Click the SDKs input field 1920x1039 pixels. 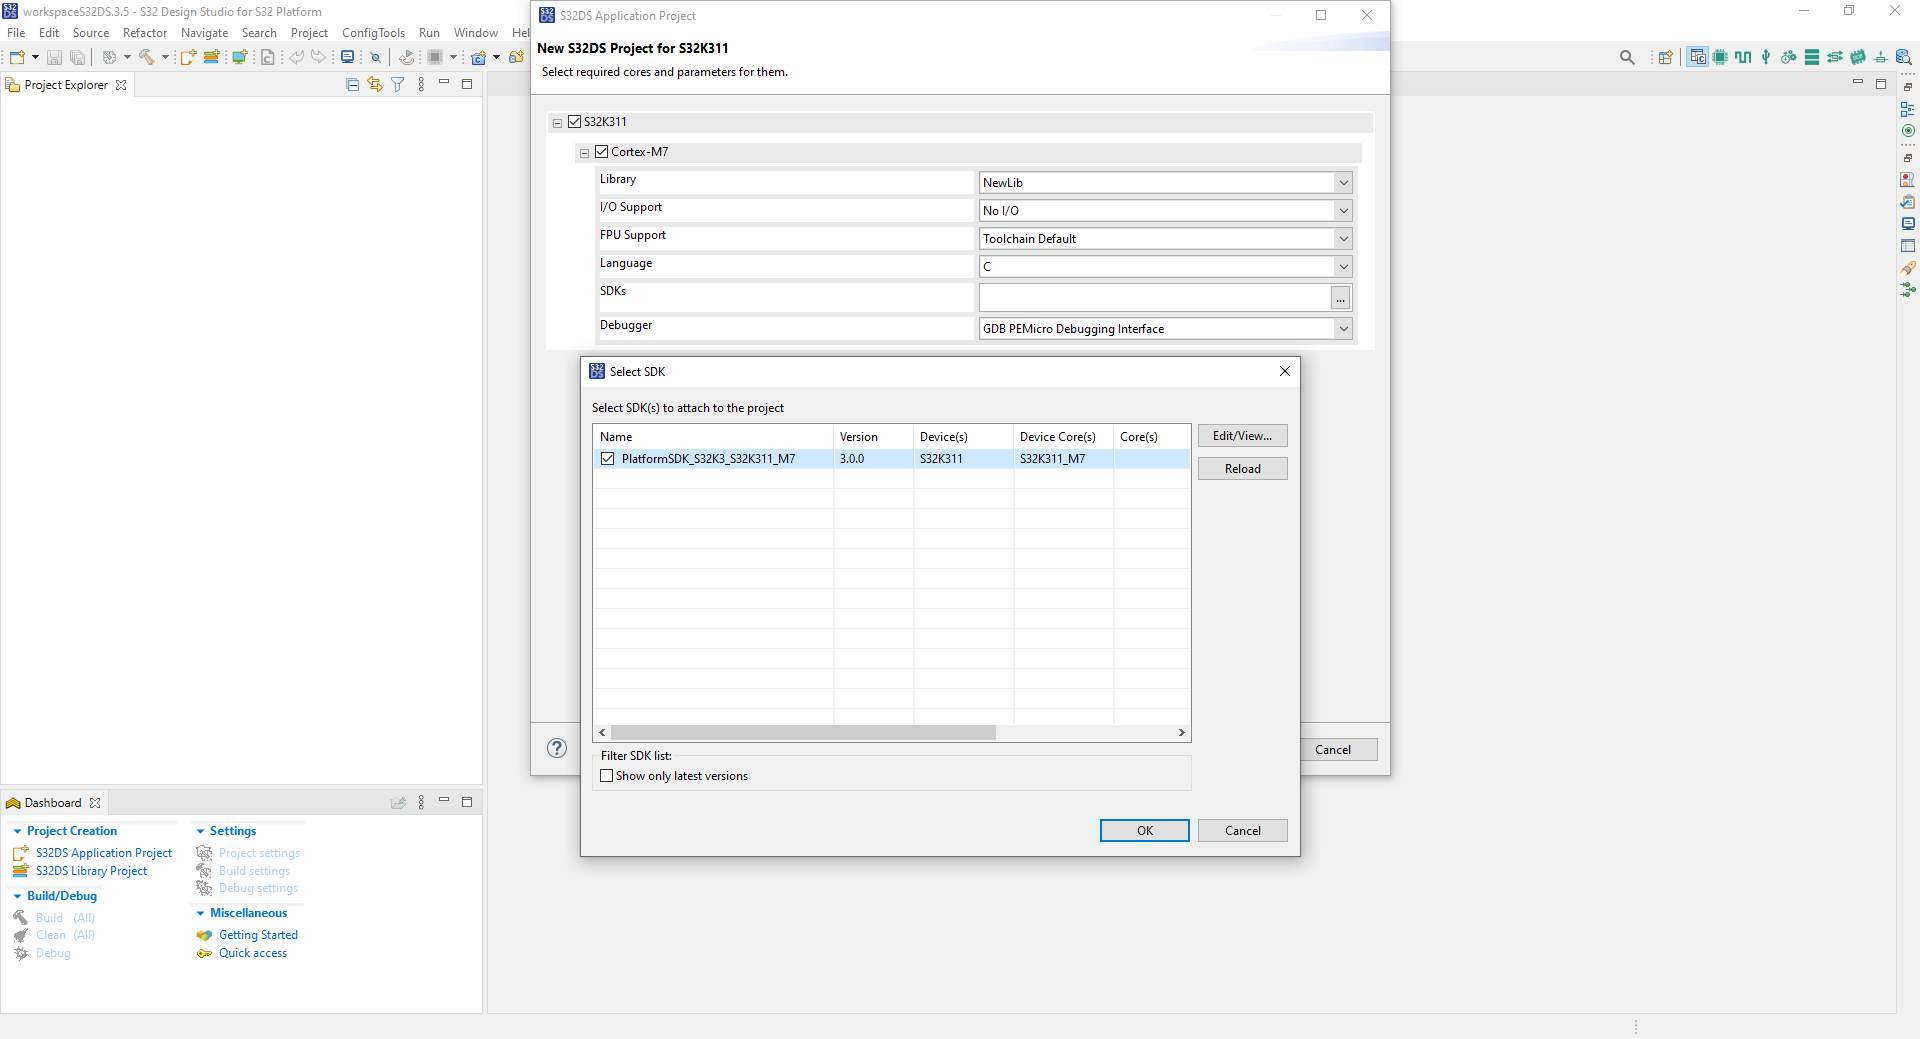1150,297
